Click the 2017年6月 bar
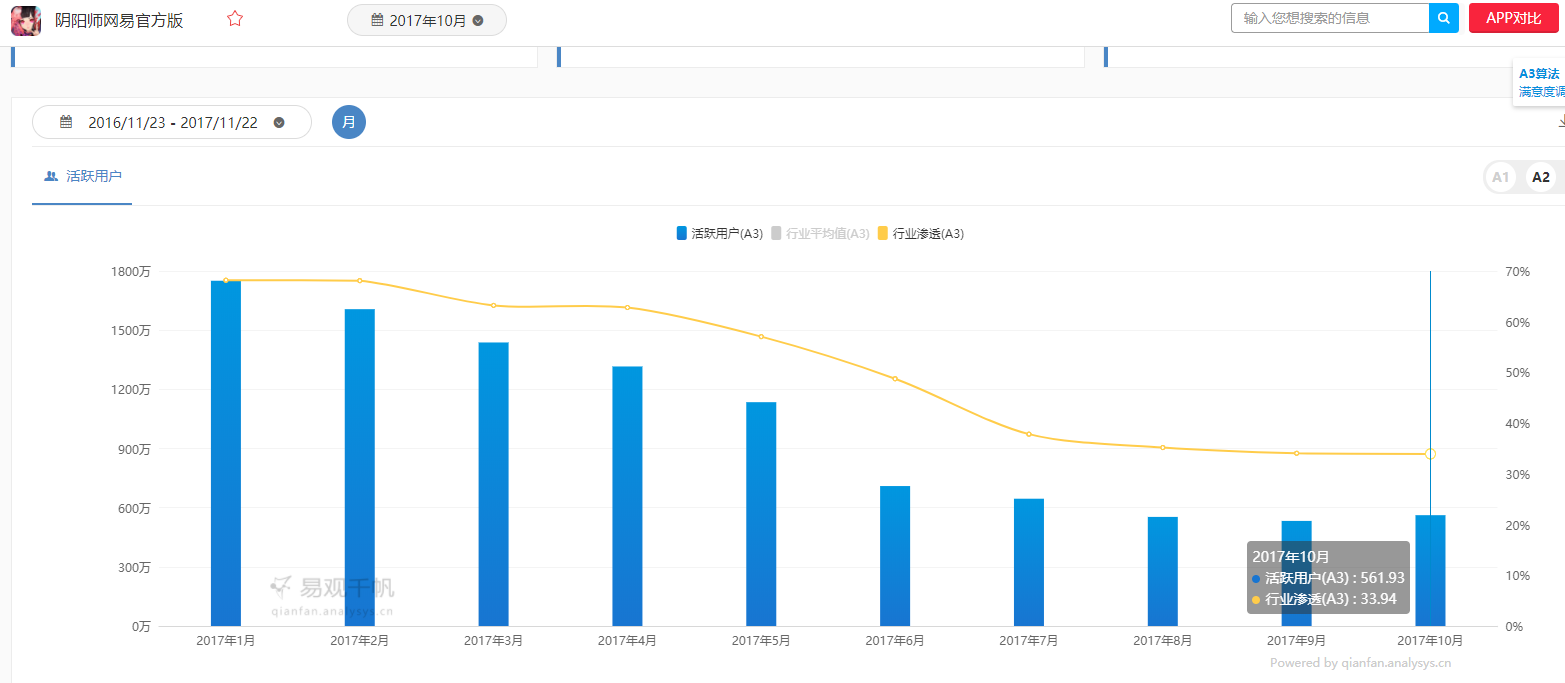The image size is (1565, 683). (x=895, y=556)
